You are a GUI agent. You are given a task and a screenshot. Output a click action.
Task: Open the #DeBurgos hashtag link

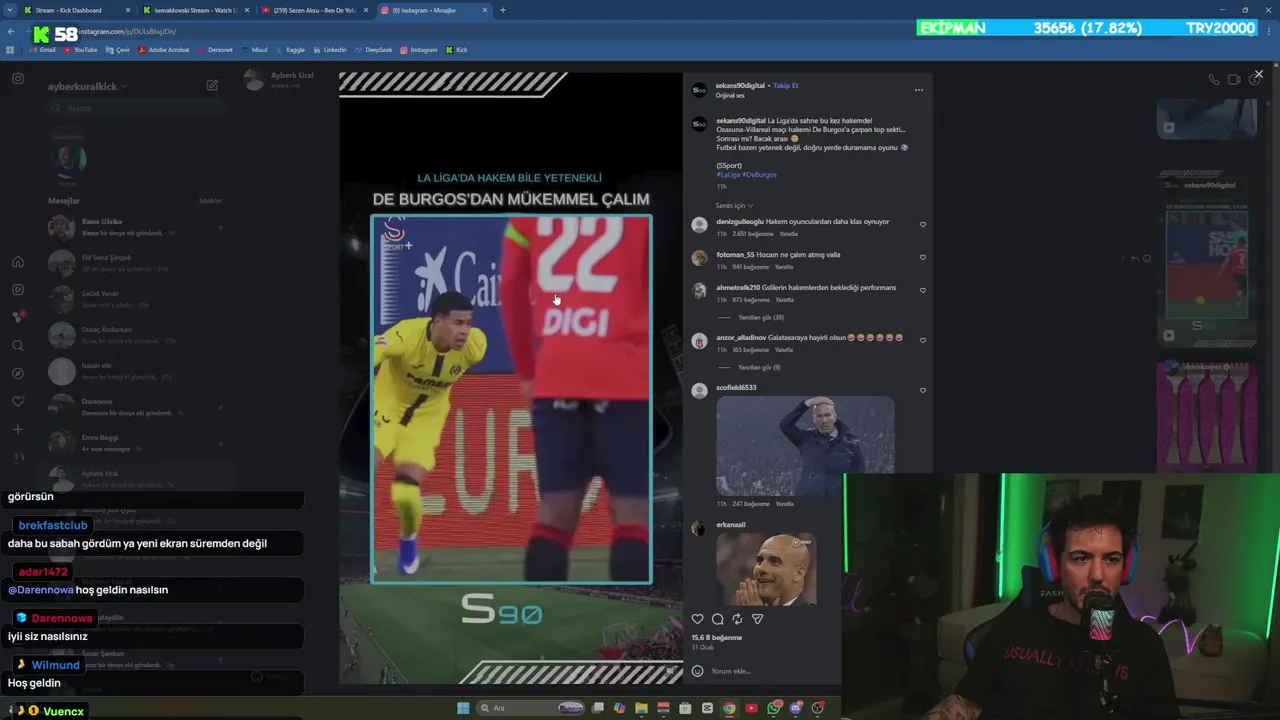click(759, 175)
